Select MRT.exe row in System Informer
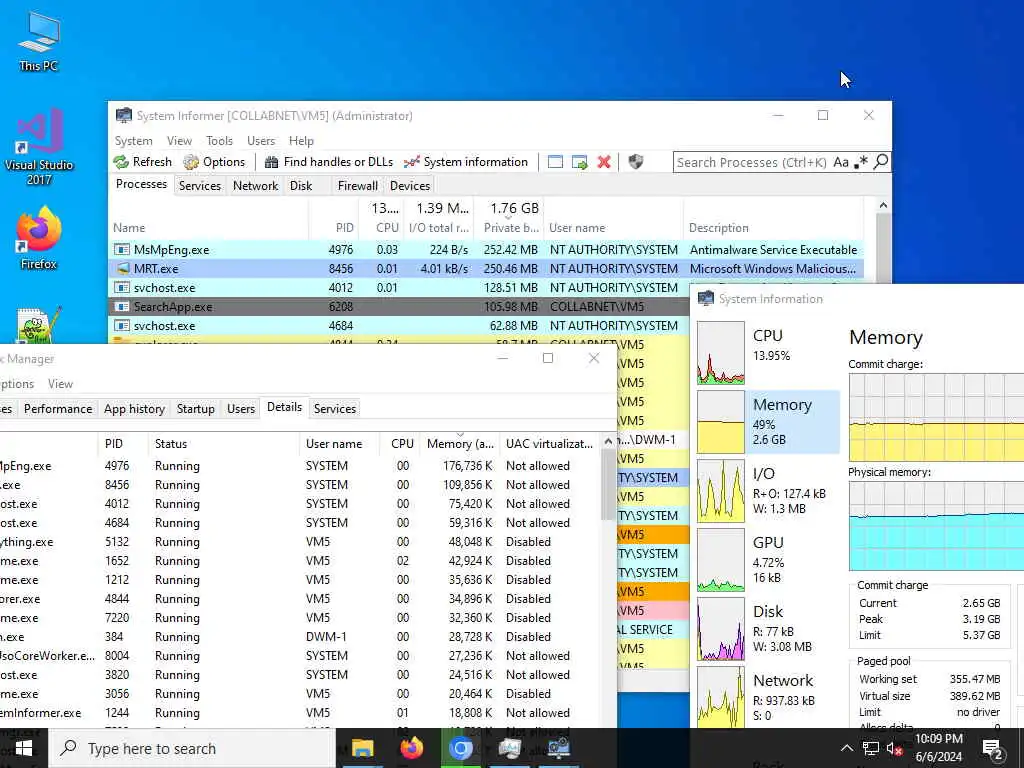The width and height of the screenshot is (1024, 768). (x=487, y=268)
